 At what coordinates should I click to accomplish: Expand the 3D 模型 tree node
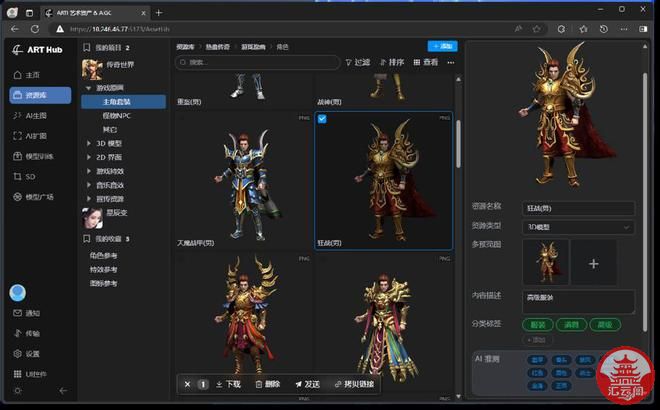88,144
